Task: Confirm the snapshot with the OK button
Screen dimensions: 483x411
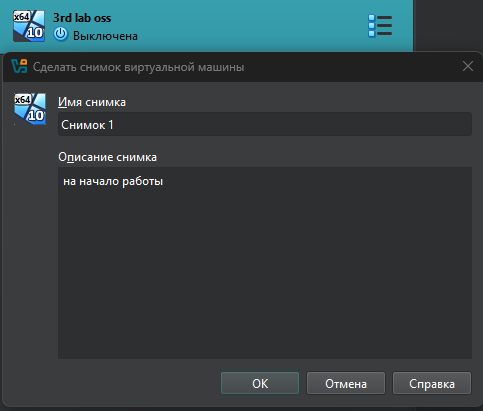Action: click(x=260, y=383)
